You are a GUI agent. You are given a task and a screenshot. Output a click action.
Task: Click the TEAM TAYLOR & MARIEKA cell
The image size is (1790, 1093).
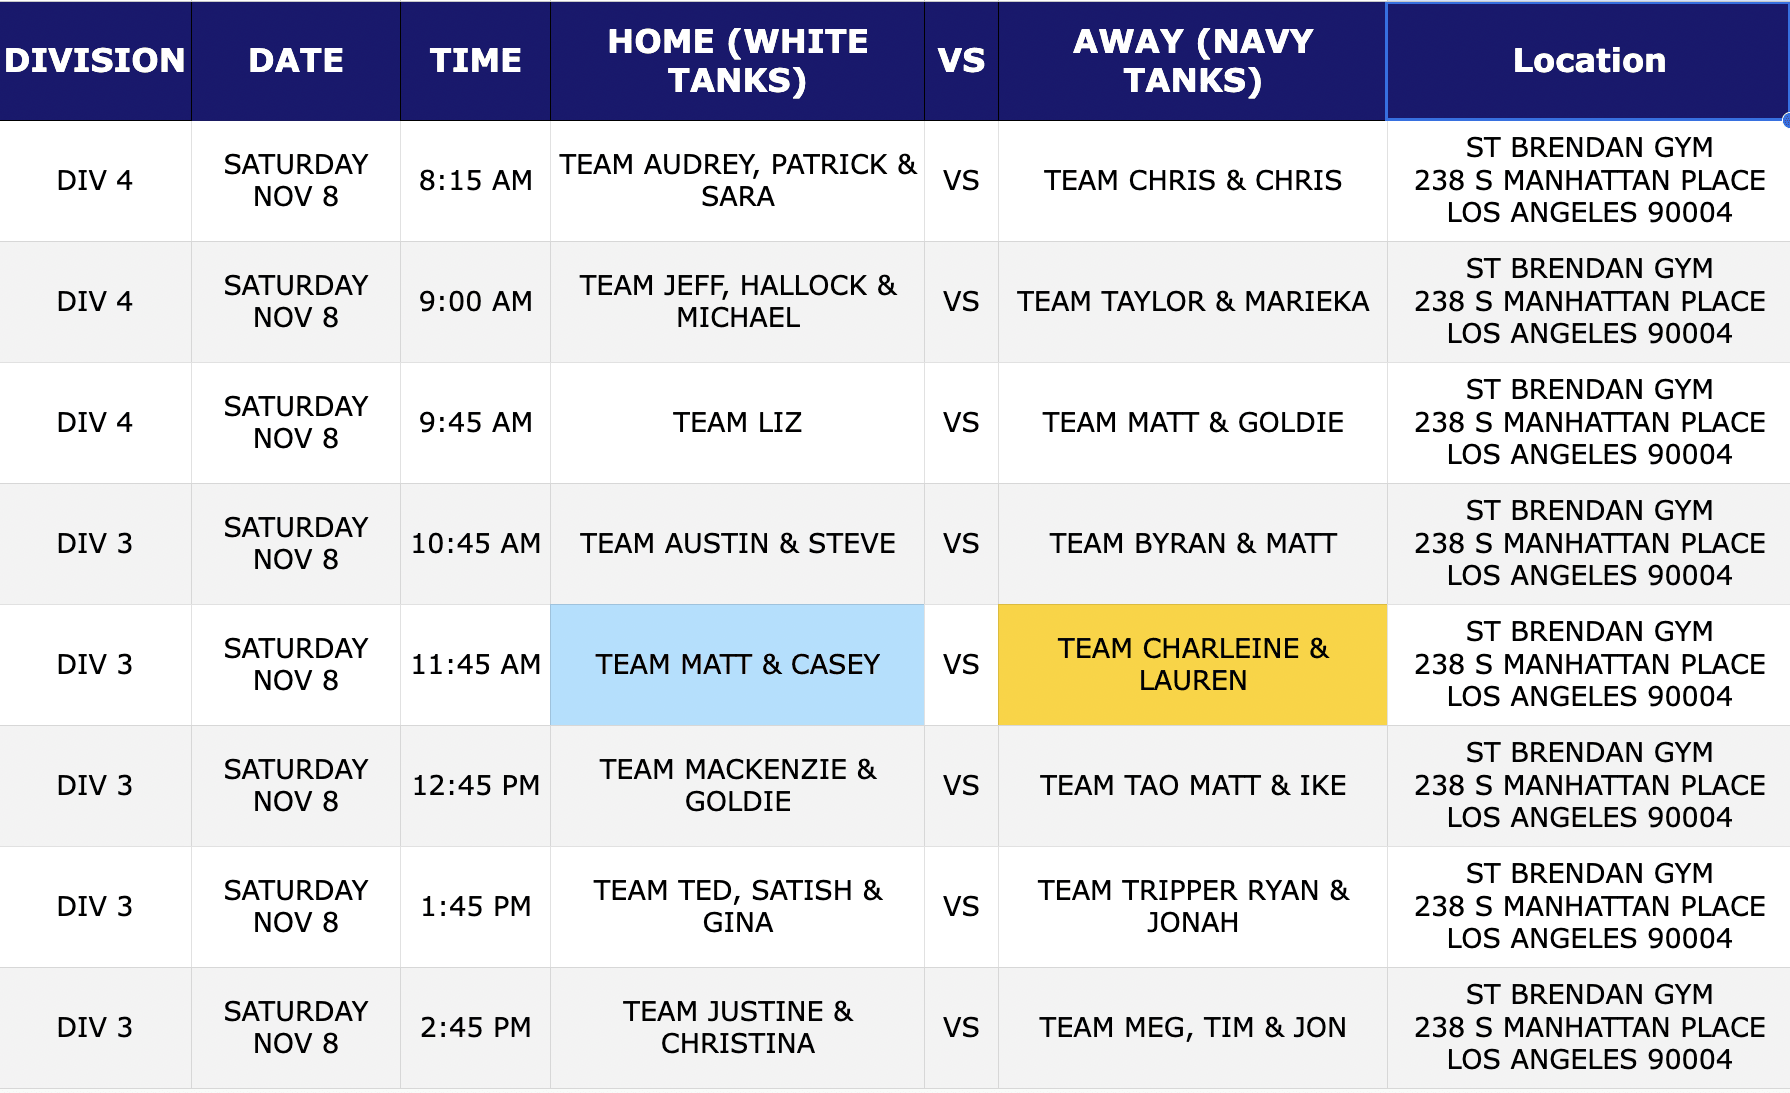click(x=1192, y=302)
